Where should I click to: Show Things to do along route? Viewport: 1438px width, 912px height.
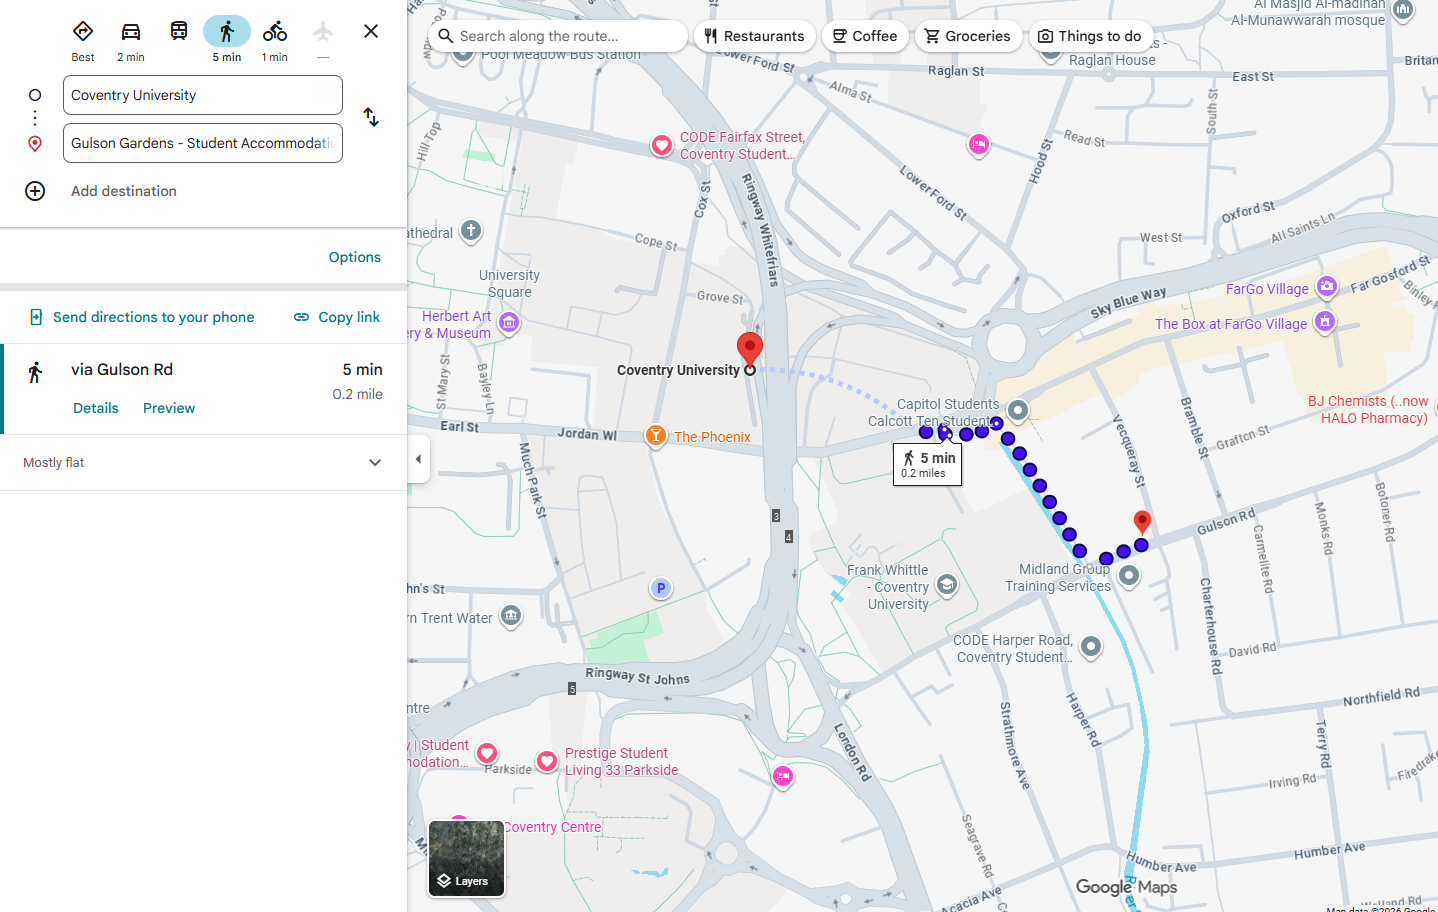[1090, 36]
